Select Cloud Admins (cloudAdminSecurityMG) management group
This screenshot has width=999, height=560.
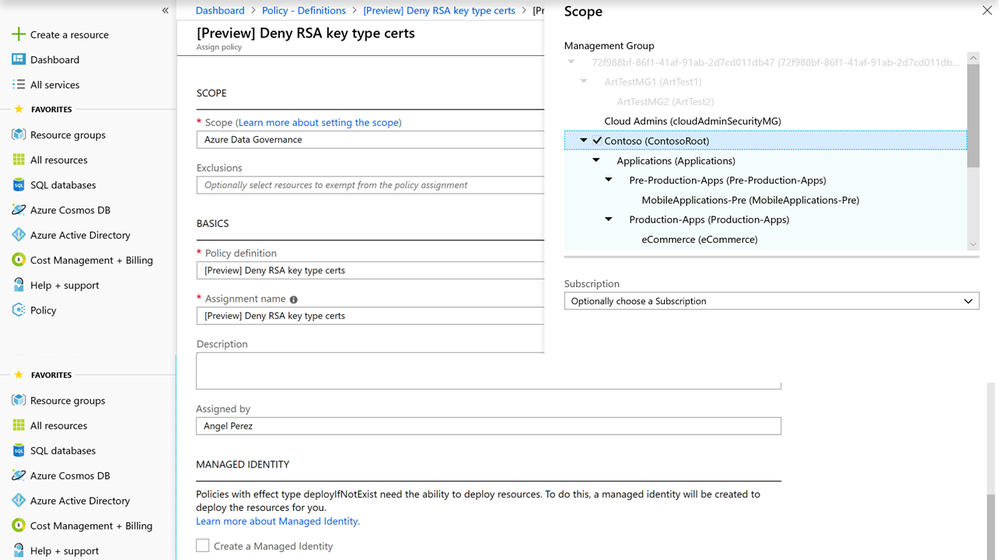tap(693, 121)
